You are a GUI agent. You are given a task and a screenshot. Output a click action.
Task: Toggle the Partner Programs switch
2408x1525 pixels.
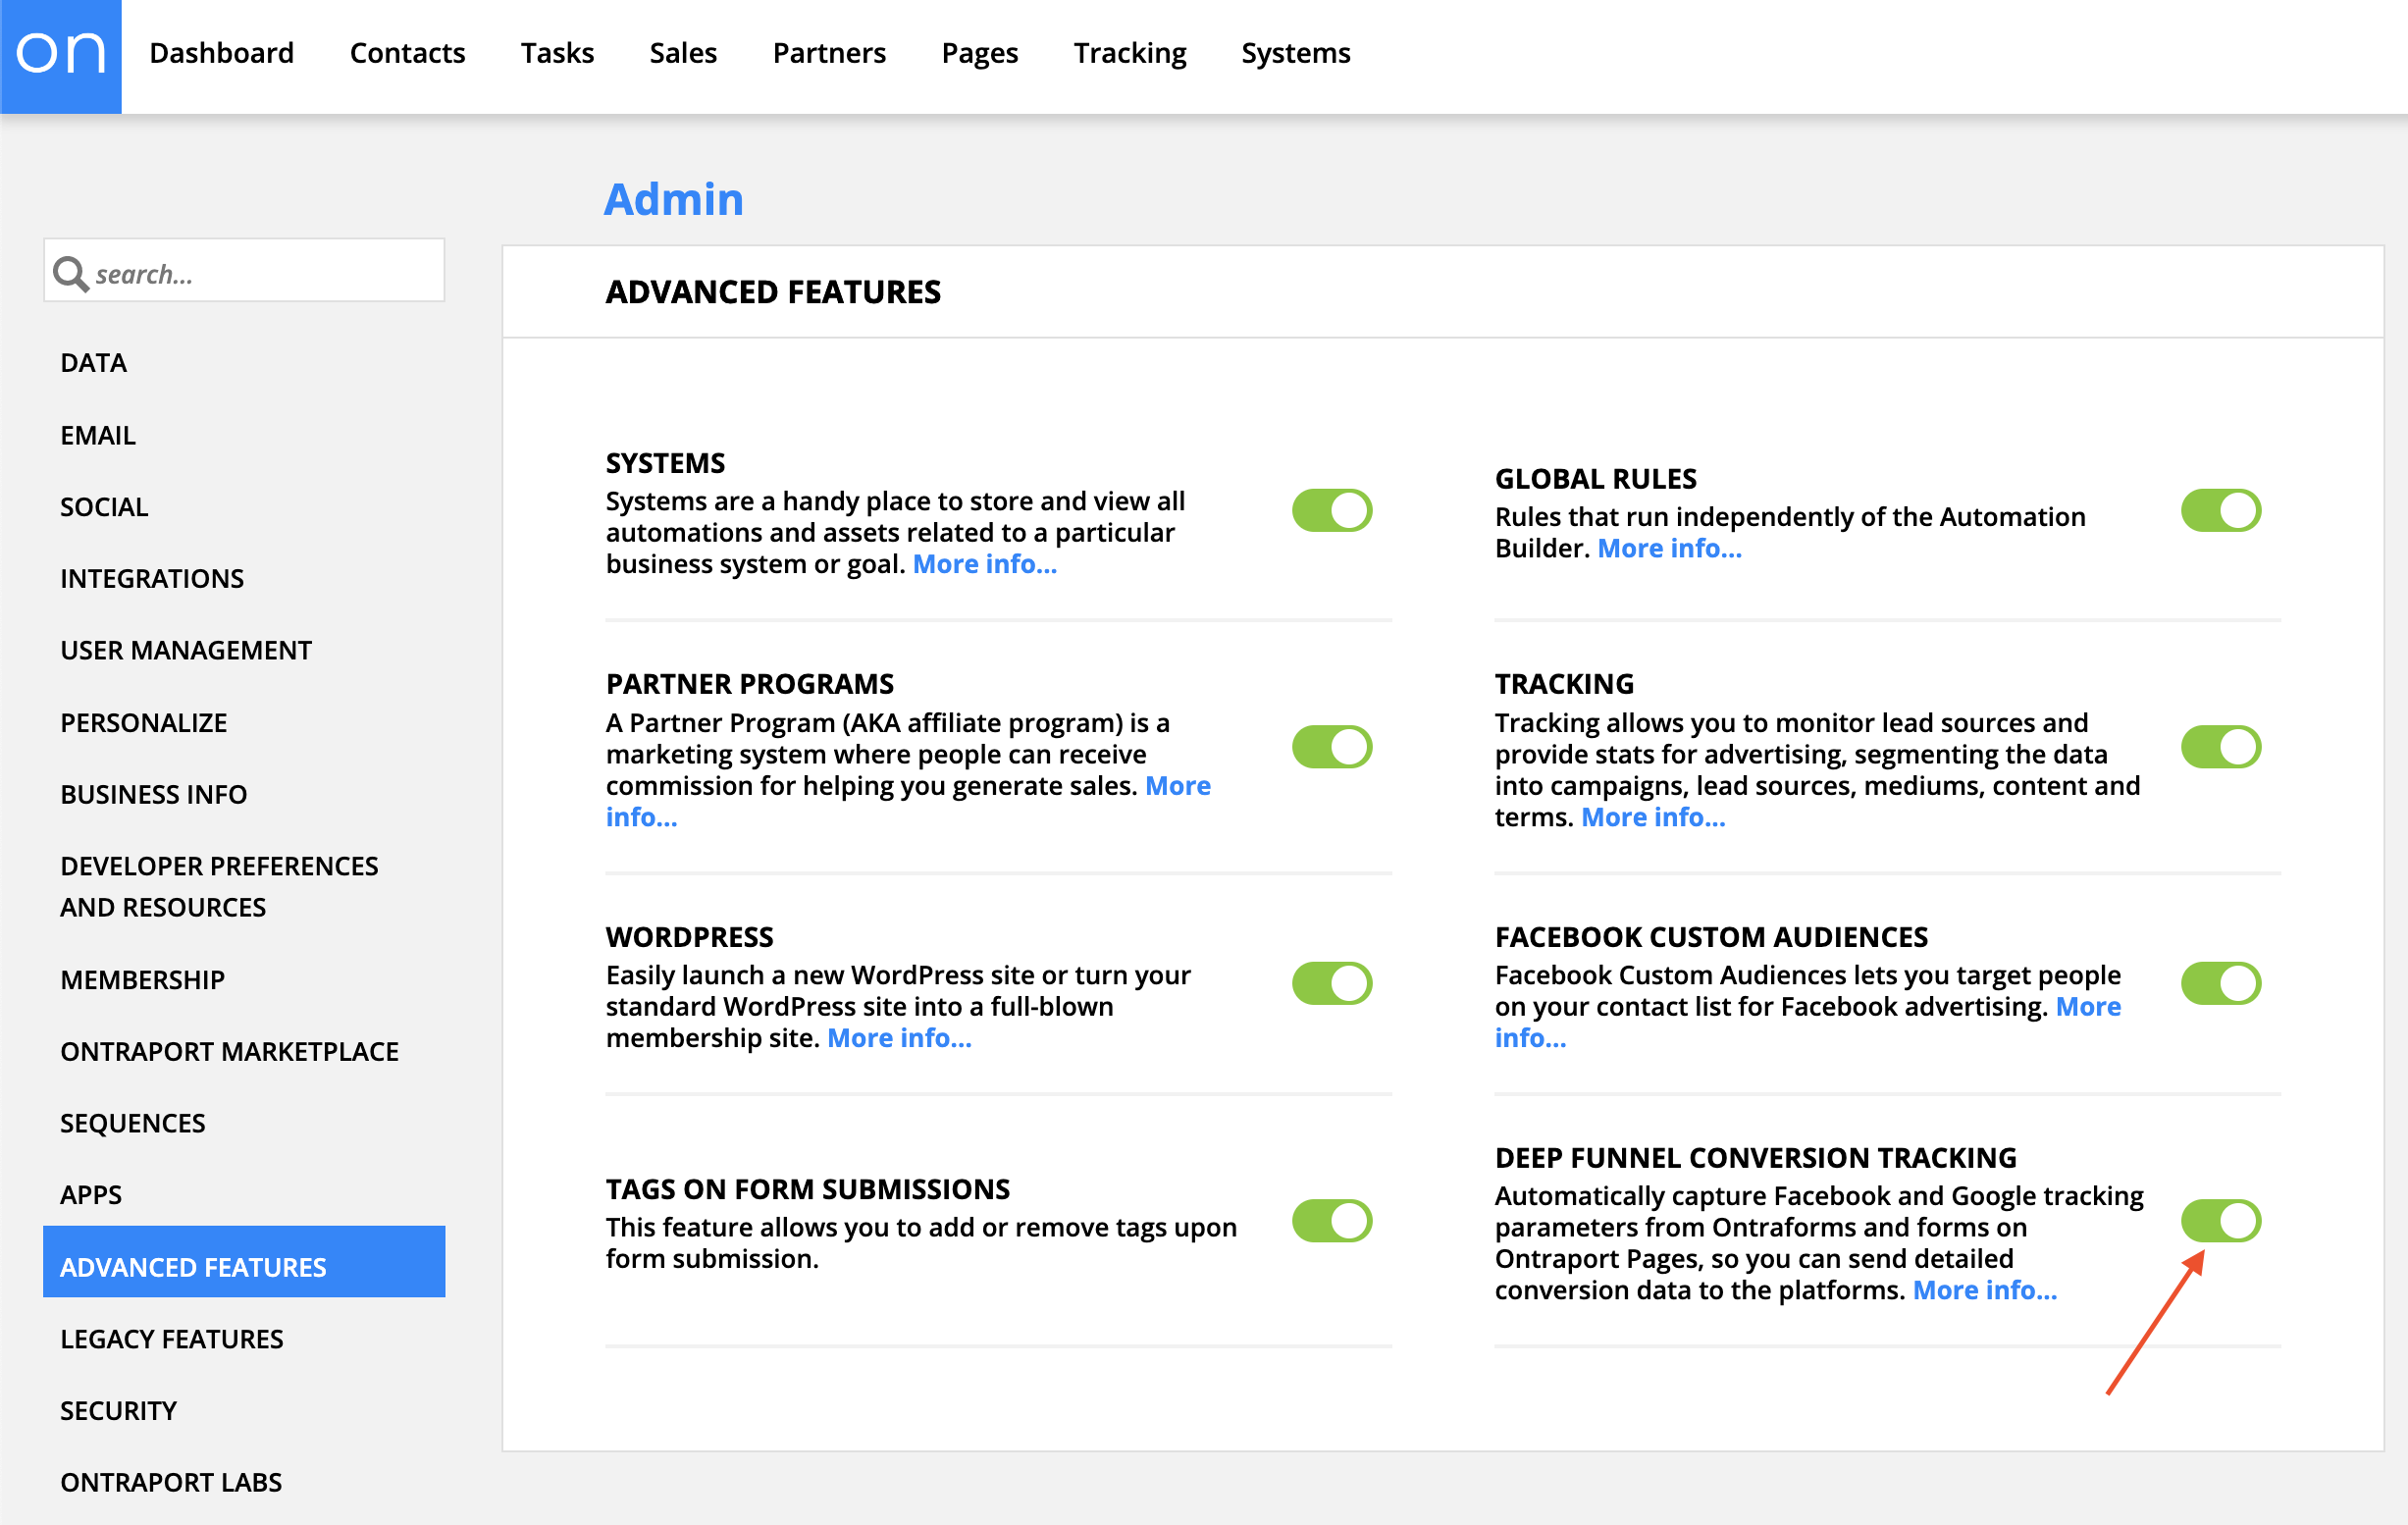[x=1331, y=746]
